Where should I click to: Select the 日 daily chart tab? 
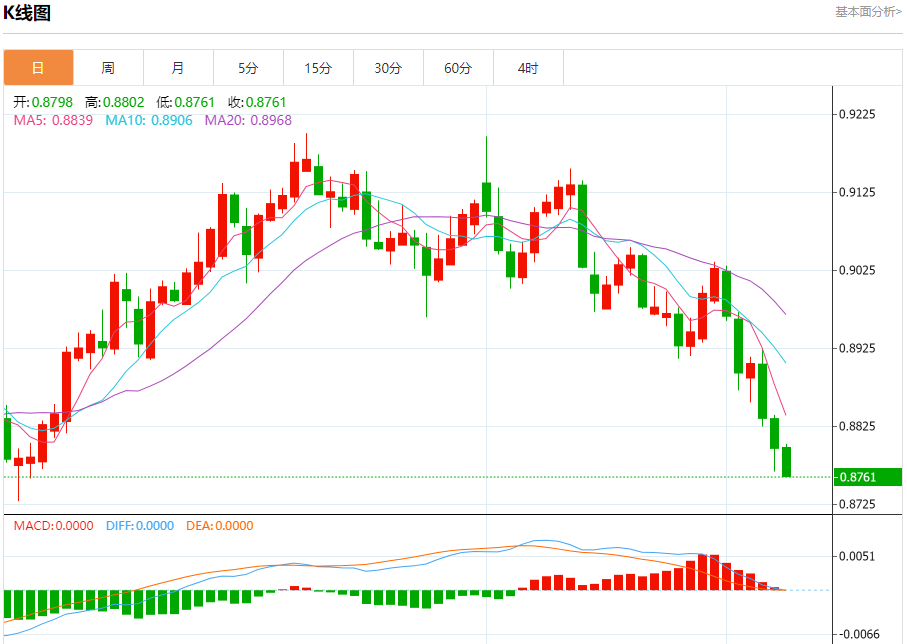[38, 68]
